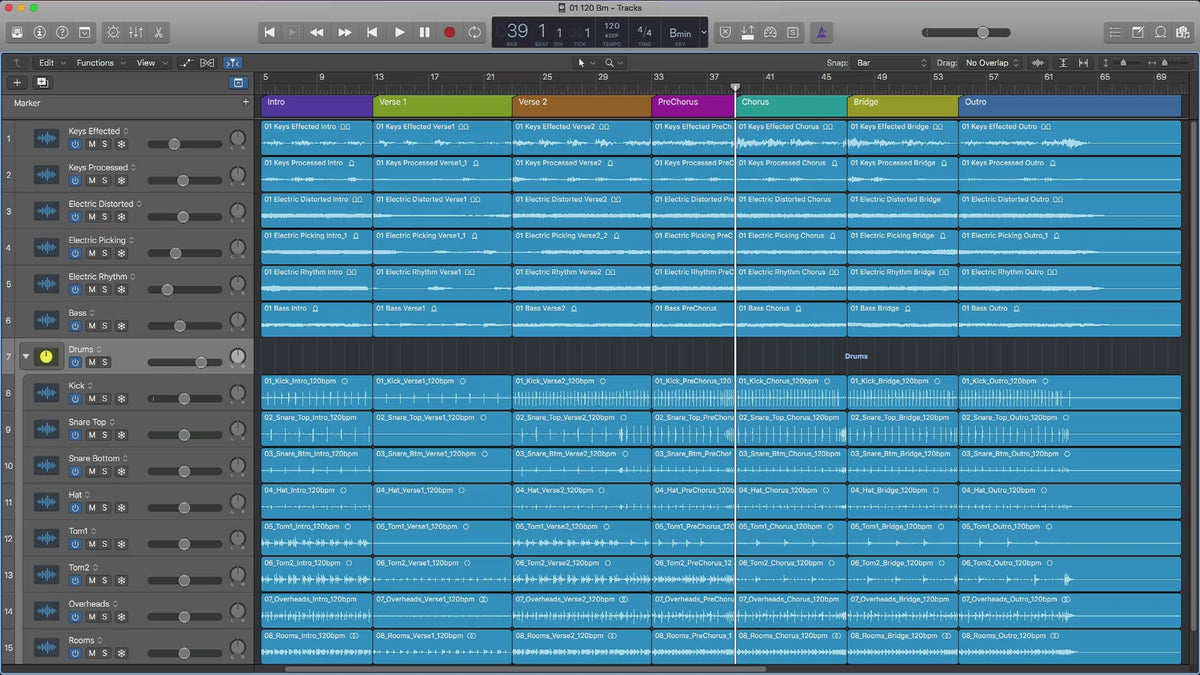Enable the metronome click icon
The width and height of the screenshot is (1200, 675).
[x=819, y=32]
